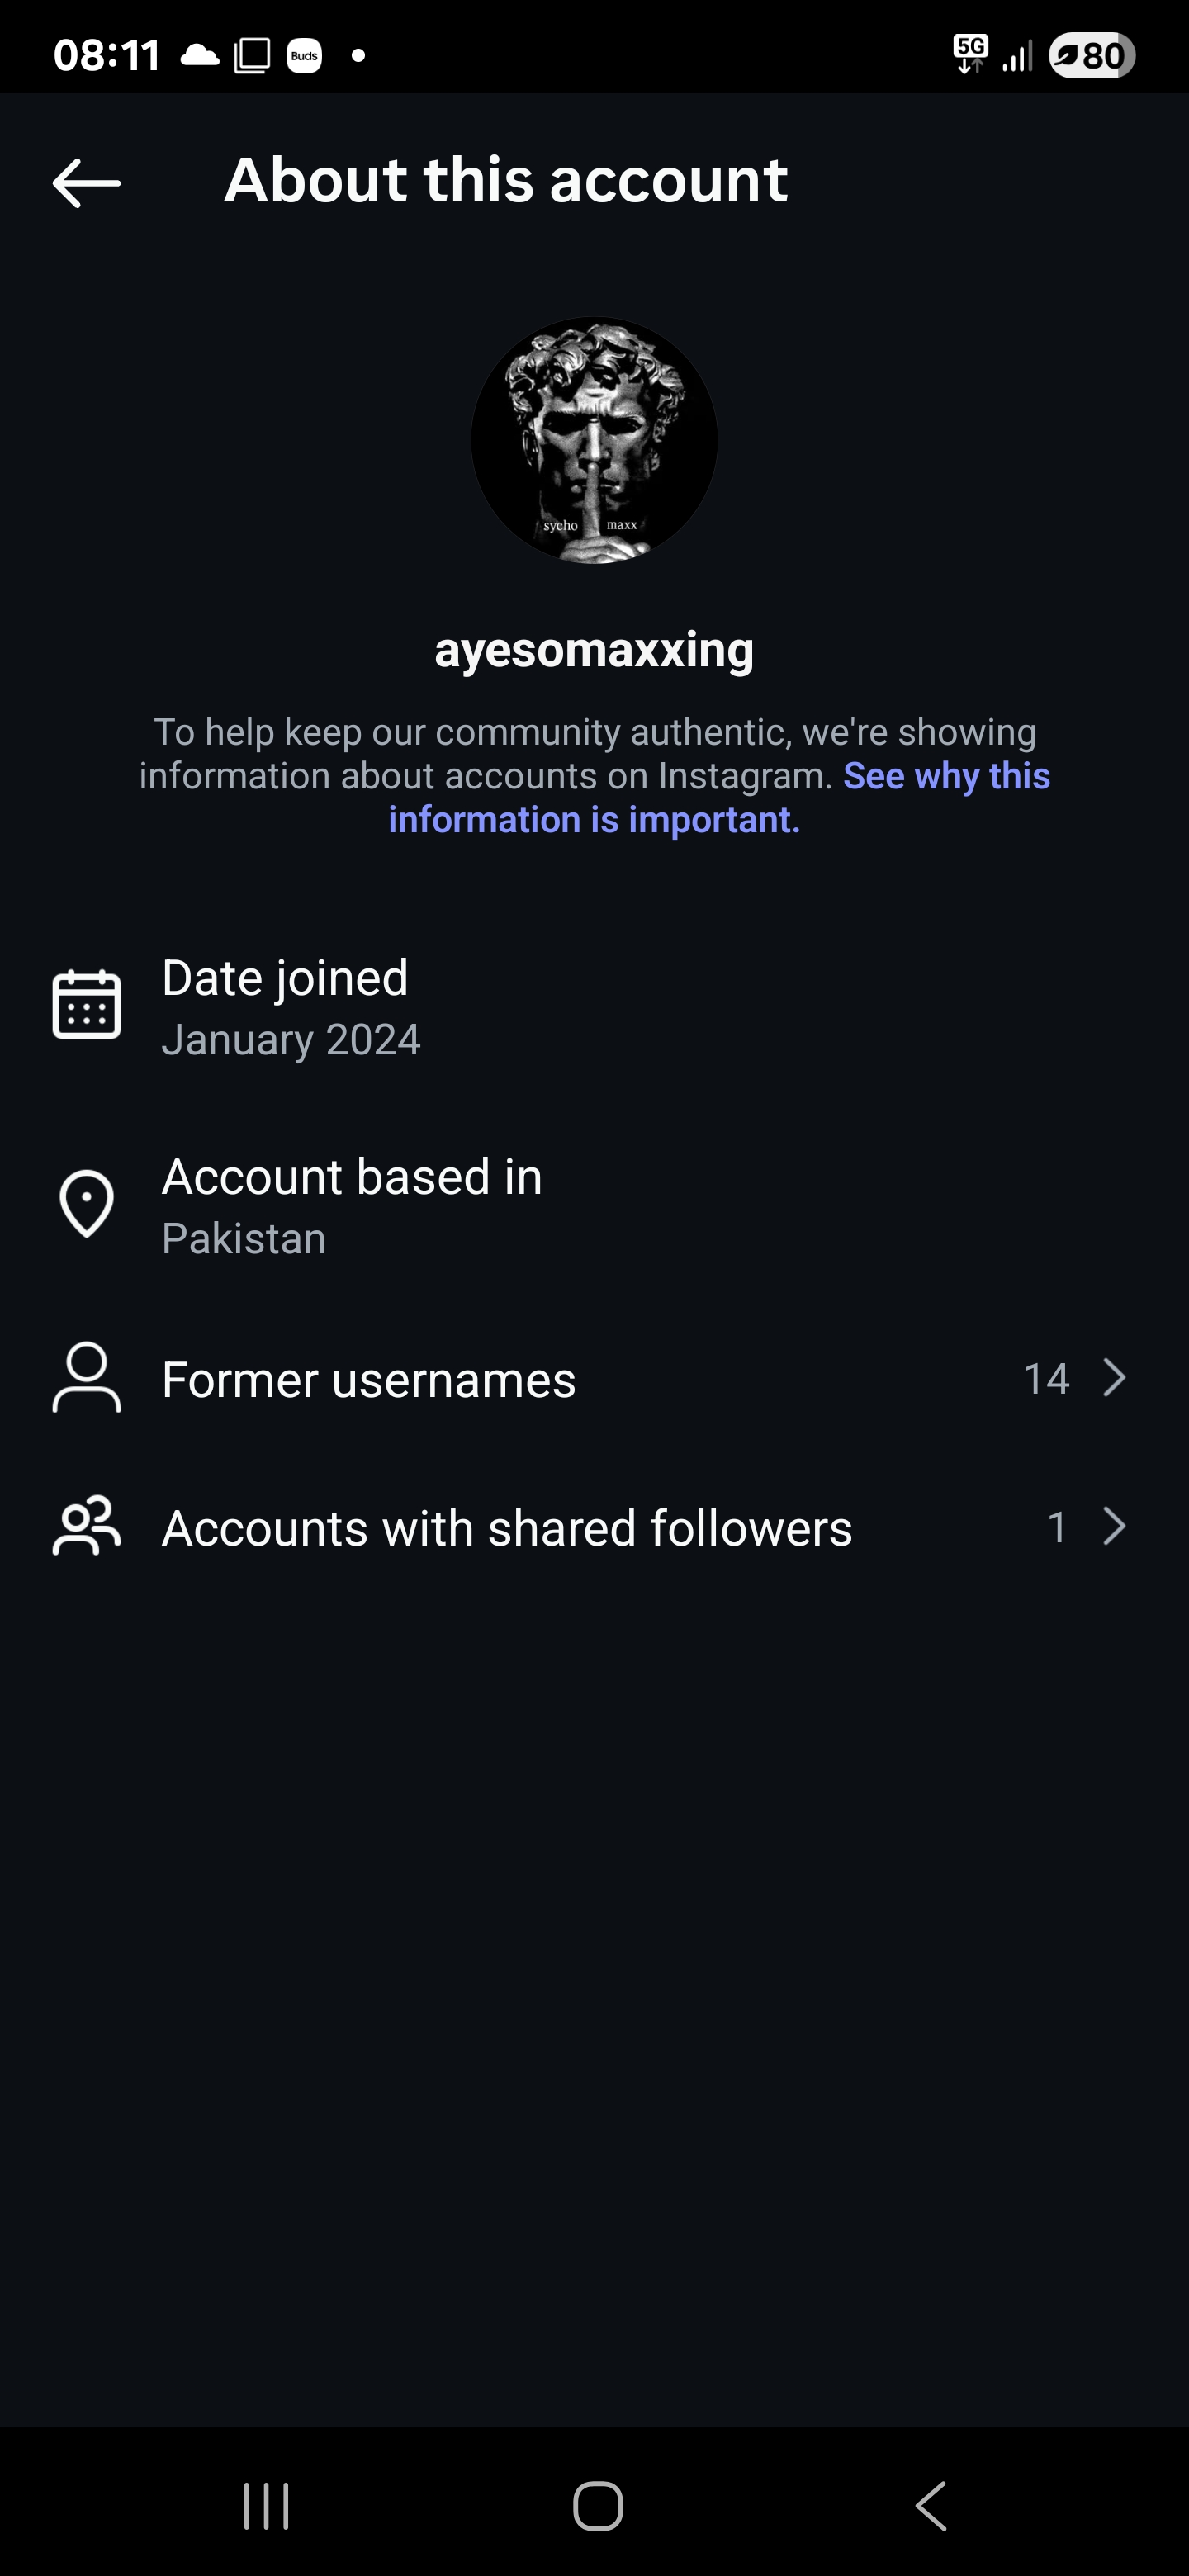Tap the Date joined calendar icon
Screen dimensions: 1189x2576
[87, 1004]
